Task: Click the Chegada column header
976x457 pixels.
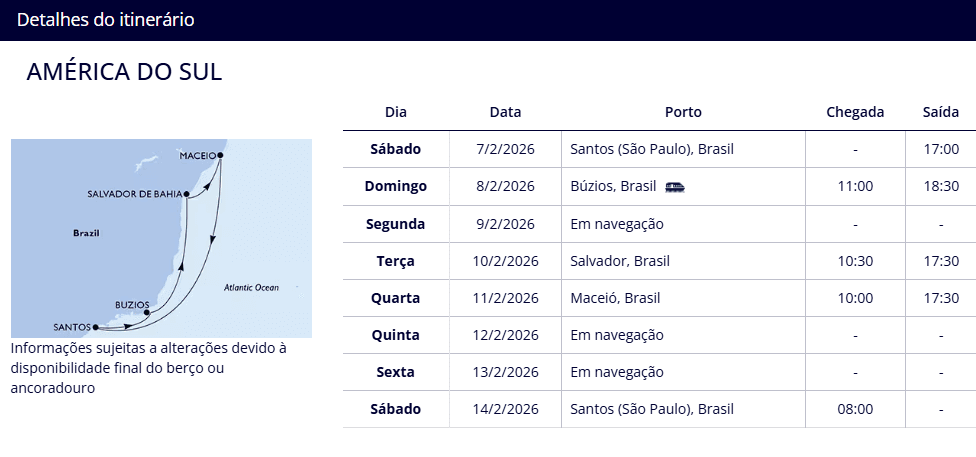Action: pos(855,112)
